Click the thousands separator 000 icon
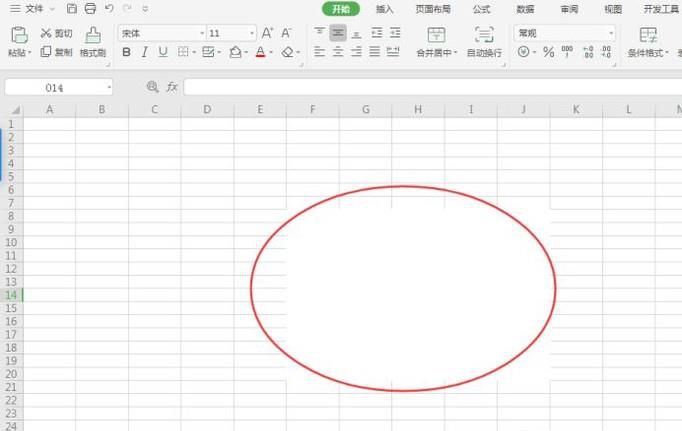Viewport: 682px width, 431px height. coord(567,52)
